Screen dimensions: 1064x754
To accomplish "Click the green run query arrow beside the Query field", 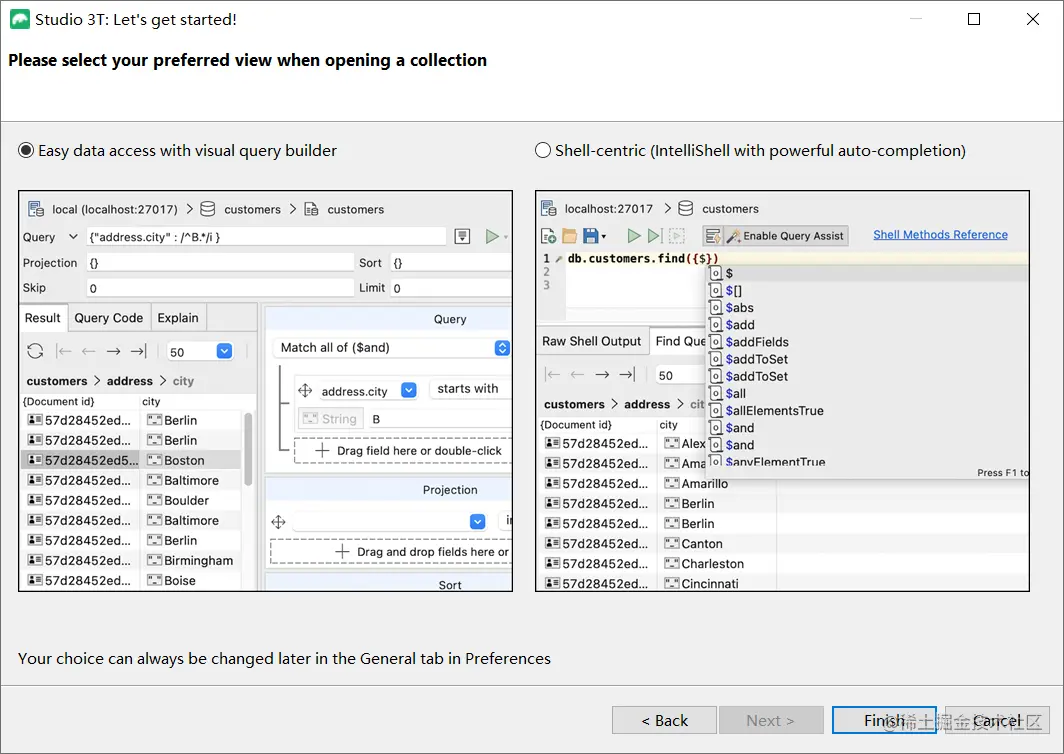I will coord(491,237).
